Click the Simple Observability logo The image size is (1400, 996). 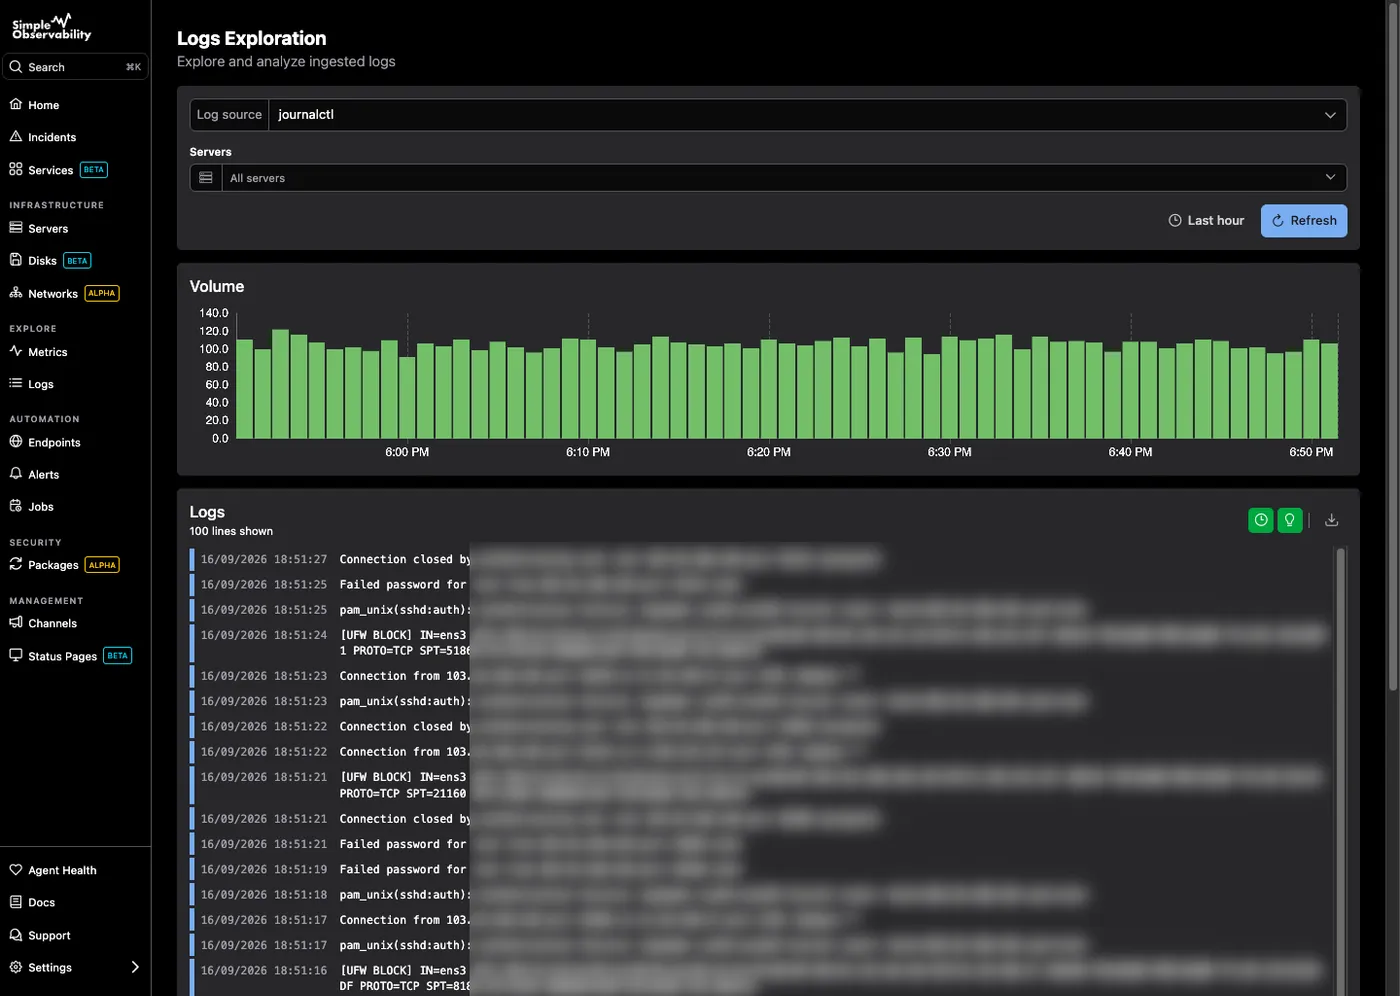52,26
